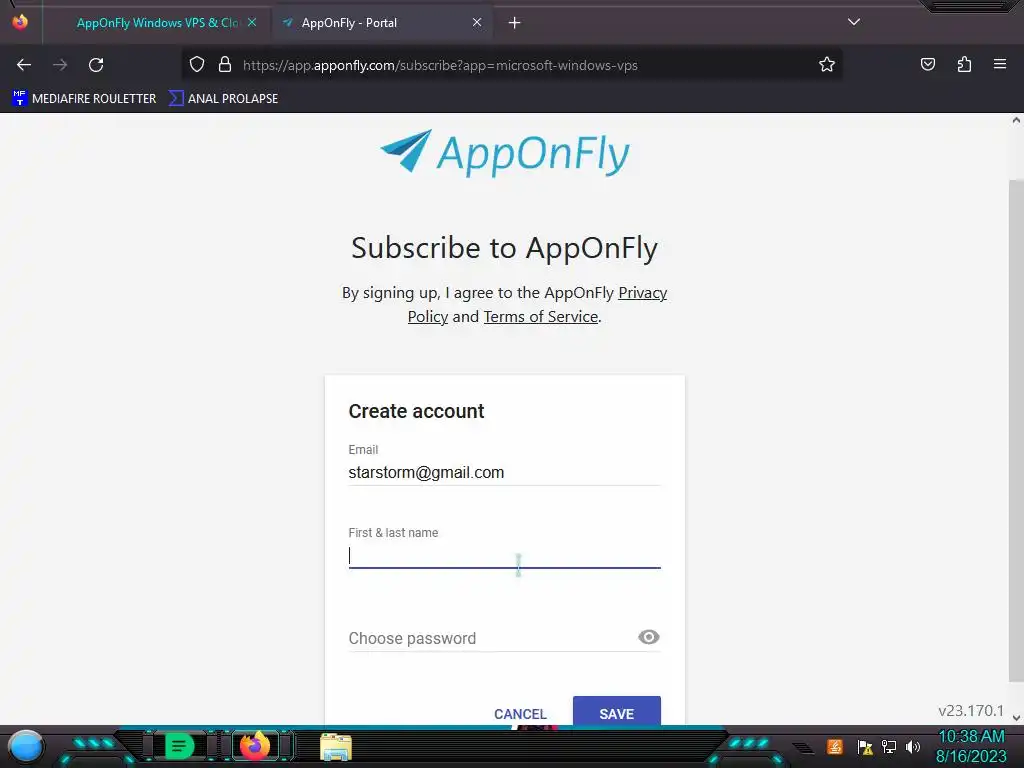Open the tracking protection shield icon
The image size is (1024, 768).
point(197,65)
